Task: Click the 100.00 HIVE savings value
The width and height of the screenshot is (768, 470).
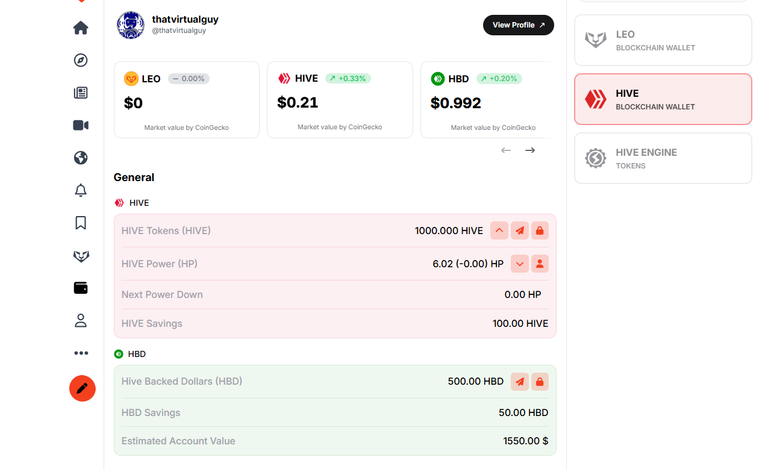Action: 520,324
